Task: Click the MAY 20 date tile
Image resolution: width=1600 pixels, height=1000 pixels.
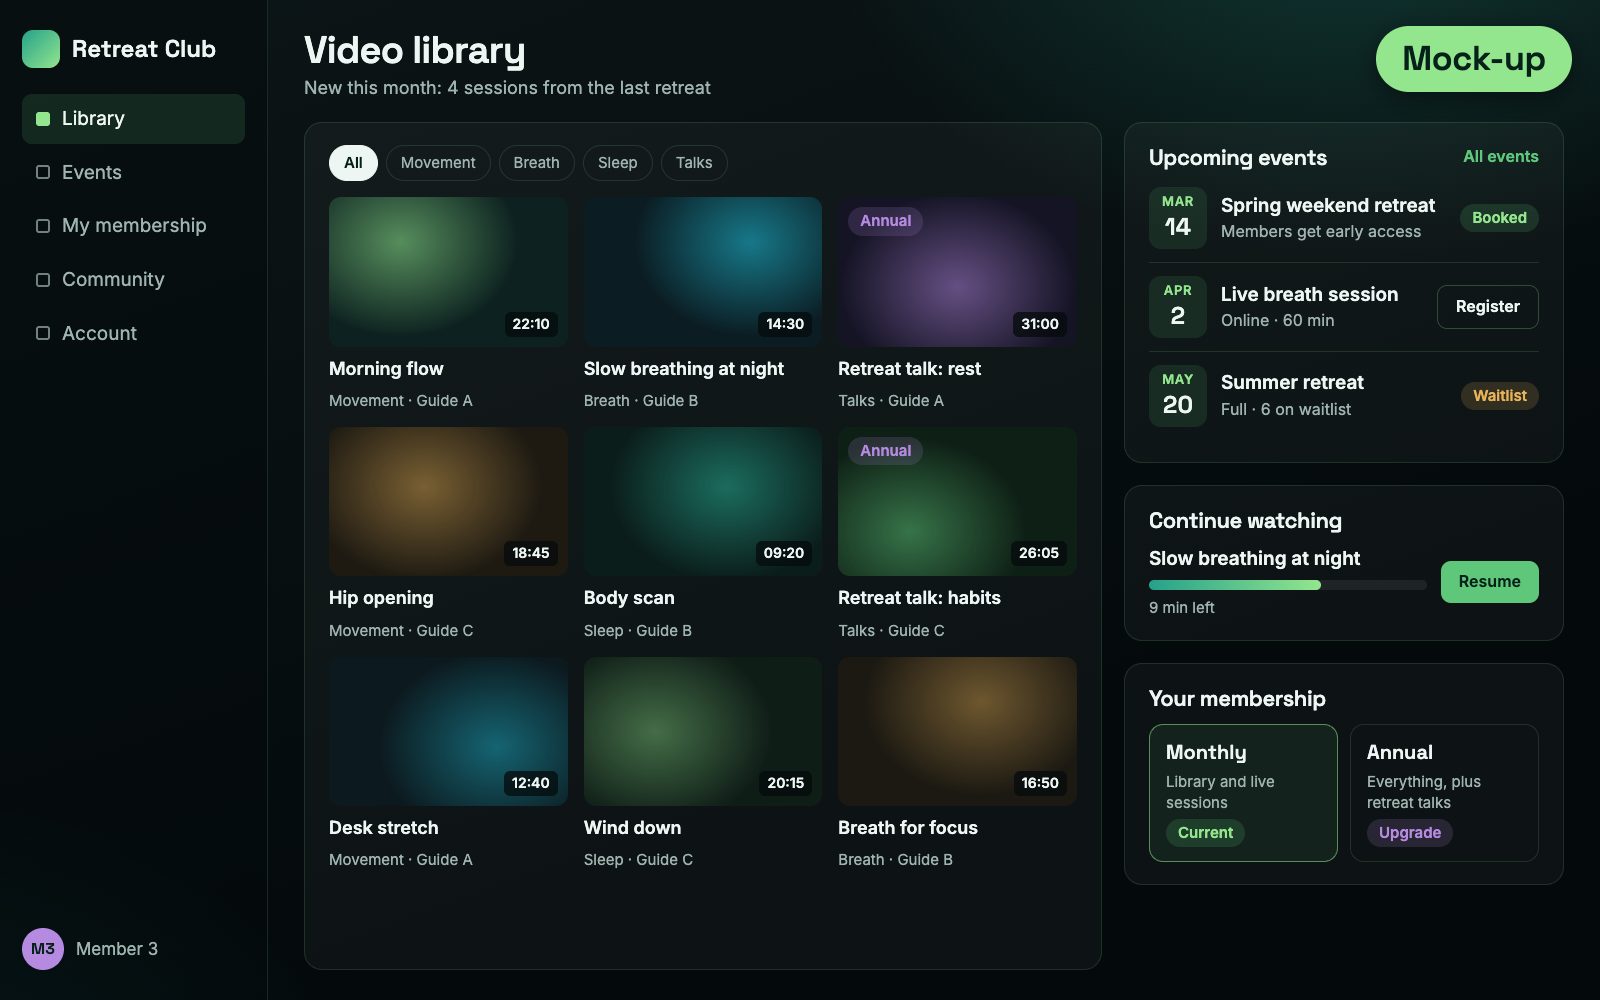Action: tap(1178, 396)
